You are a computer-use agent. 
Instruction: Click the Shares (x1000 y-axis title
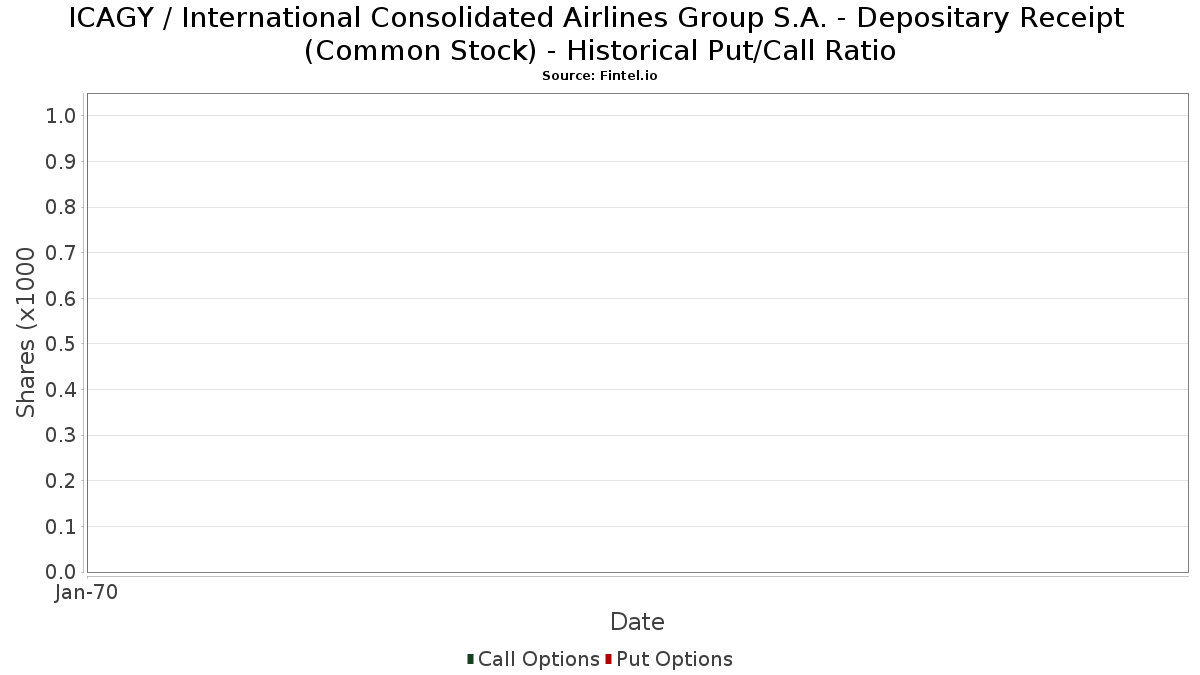(x=26, y=333)
